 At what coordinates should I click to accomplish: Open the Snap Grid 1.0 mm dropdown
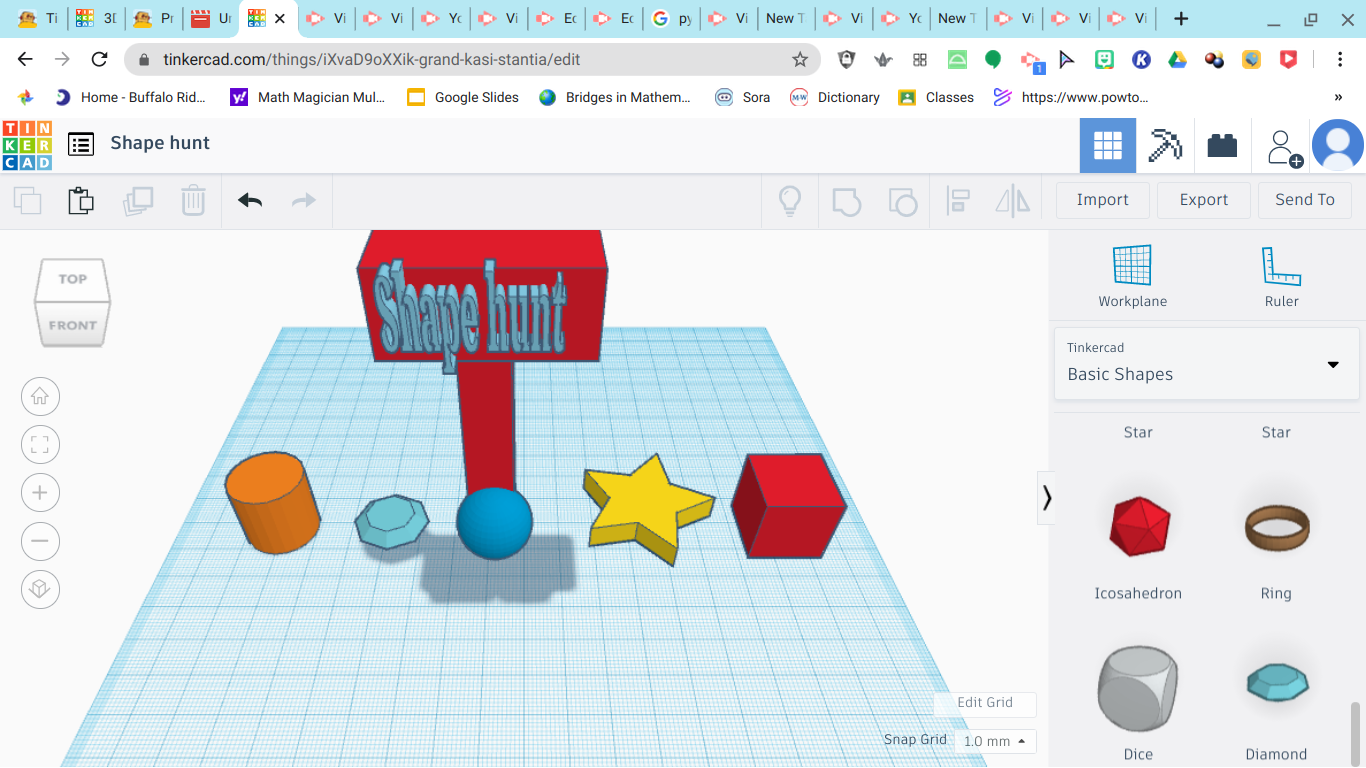point(995,741)
